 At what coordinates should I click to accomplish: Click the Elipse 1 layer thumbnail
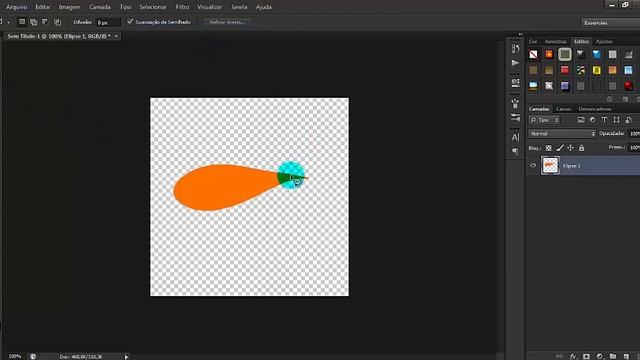[550, 166]
